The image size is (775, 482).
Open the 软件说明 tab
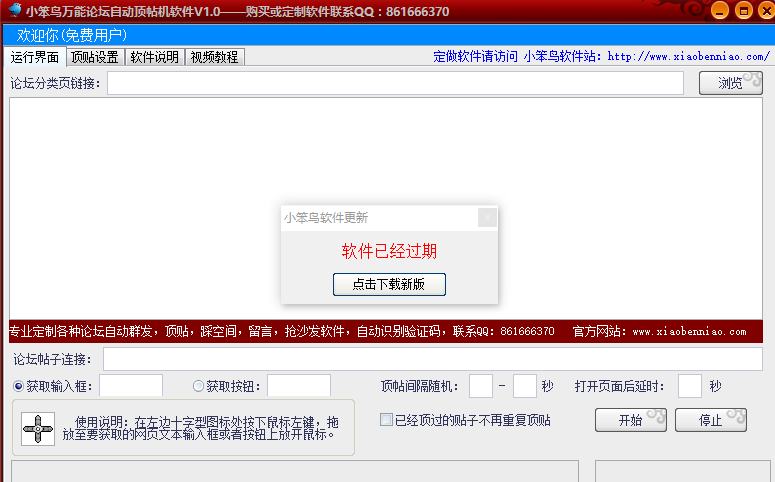pos(155,57)
